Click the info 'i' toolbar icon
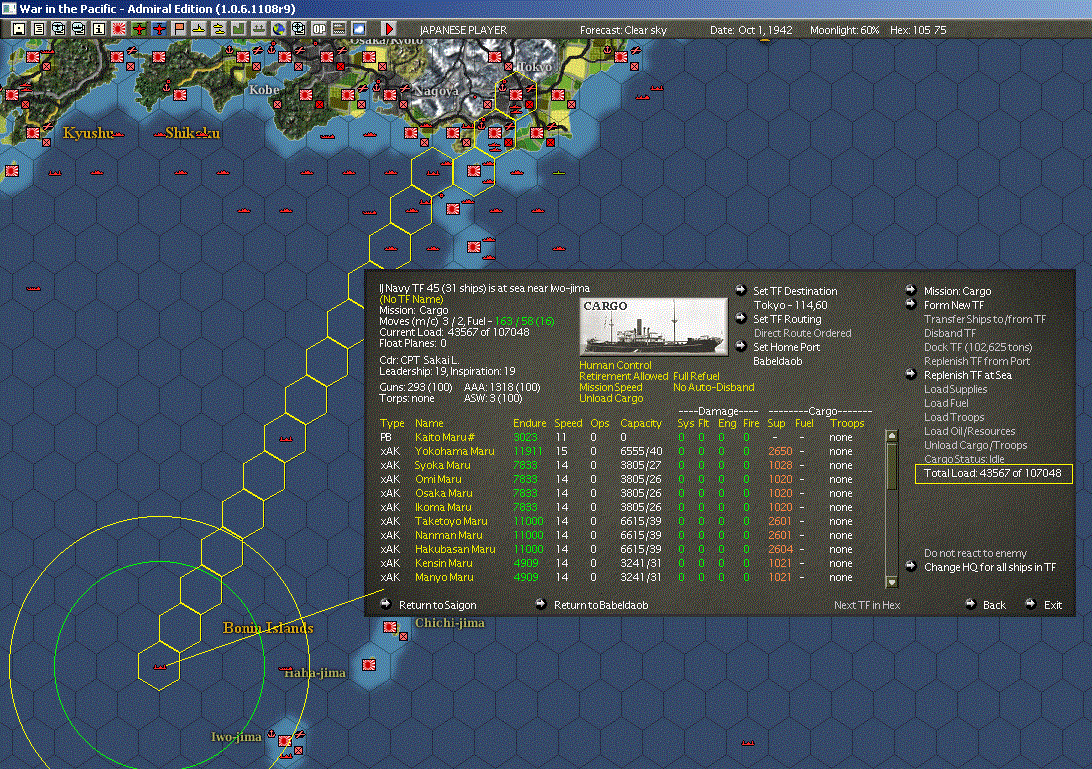The image size is (1092, 769). pos(99,29)
